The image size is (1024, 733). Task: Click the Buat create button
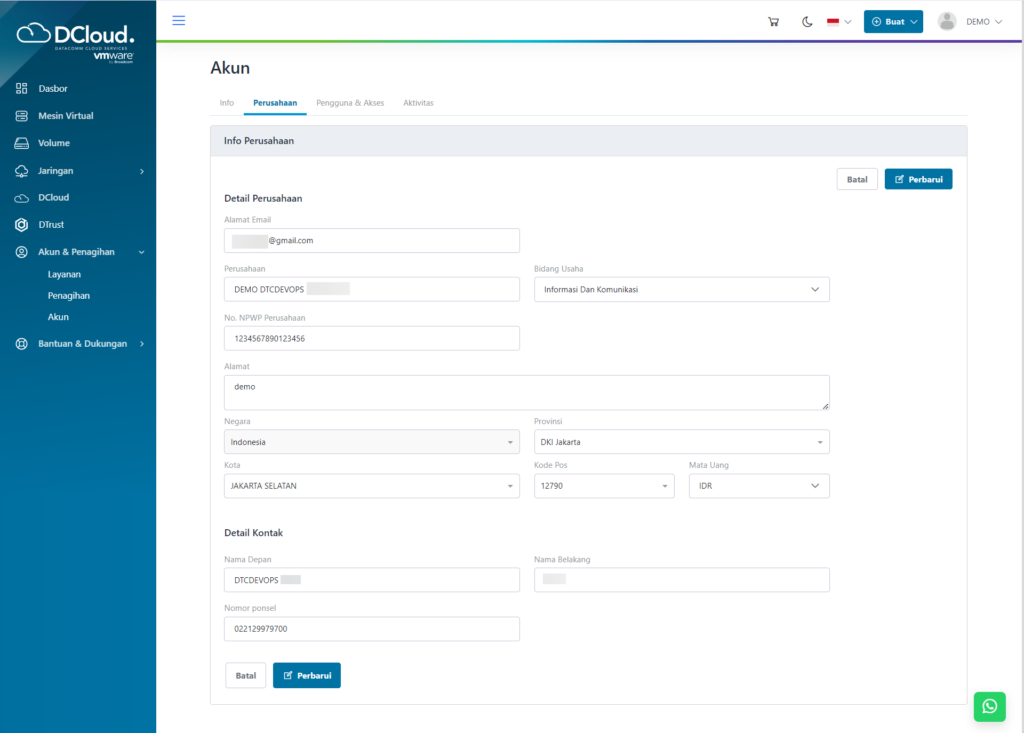[x=893, y=22]
